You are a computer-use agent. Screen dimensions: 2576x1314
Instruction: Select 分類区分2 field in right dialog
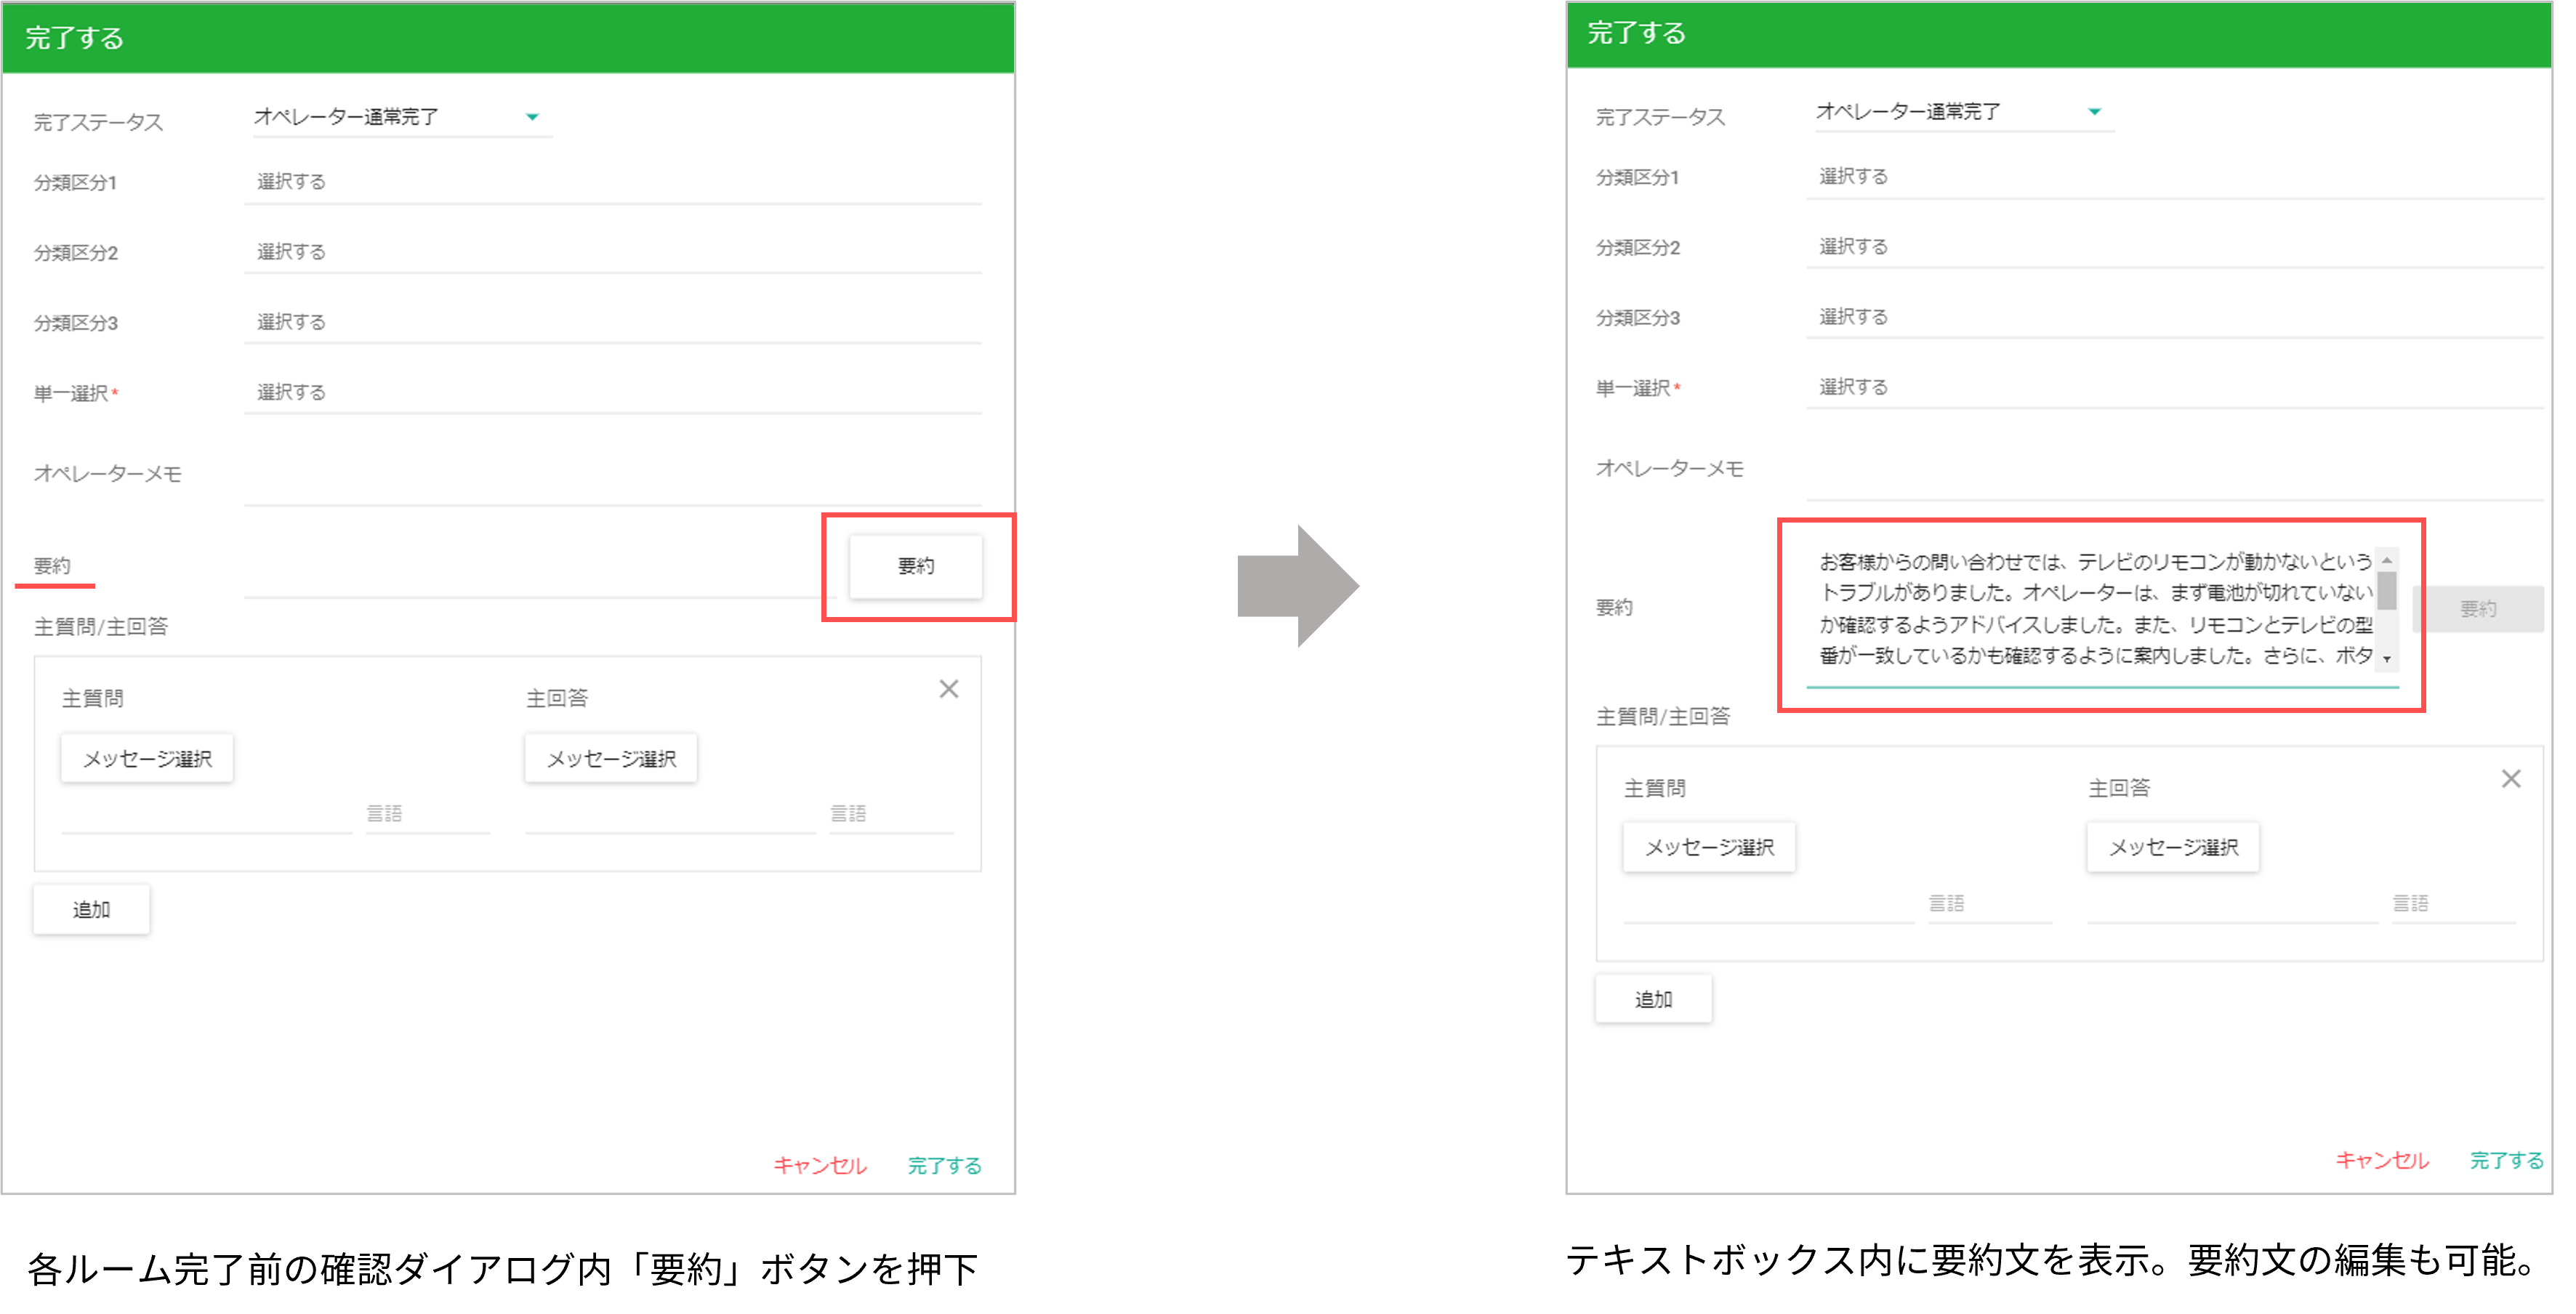tap(2174, 247)
